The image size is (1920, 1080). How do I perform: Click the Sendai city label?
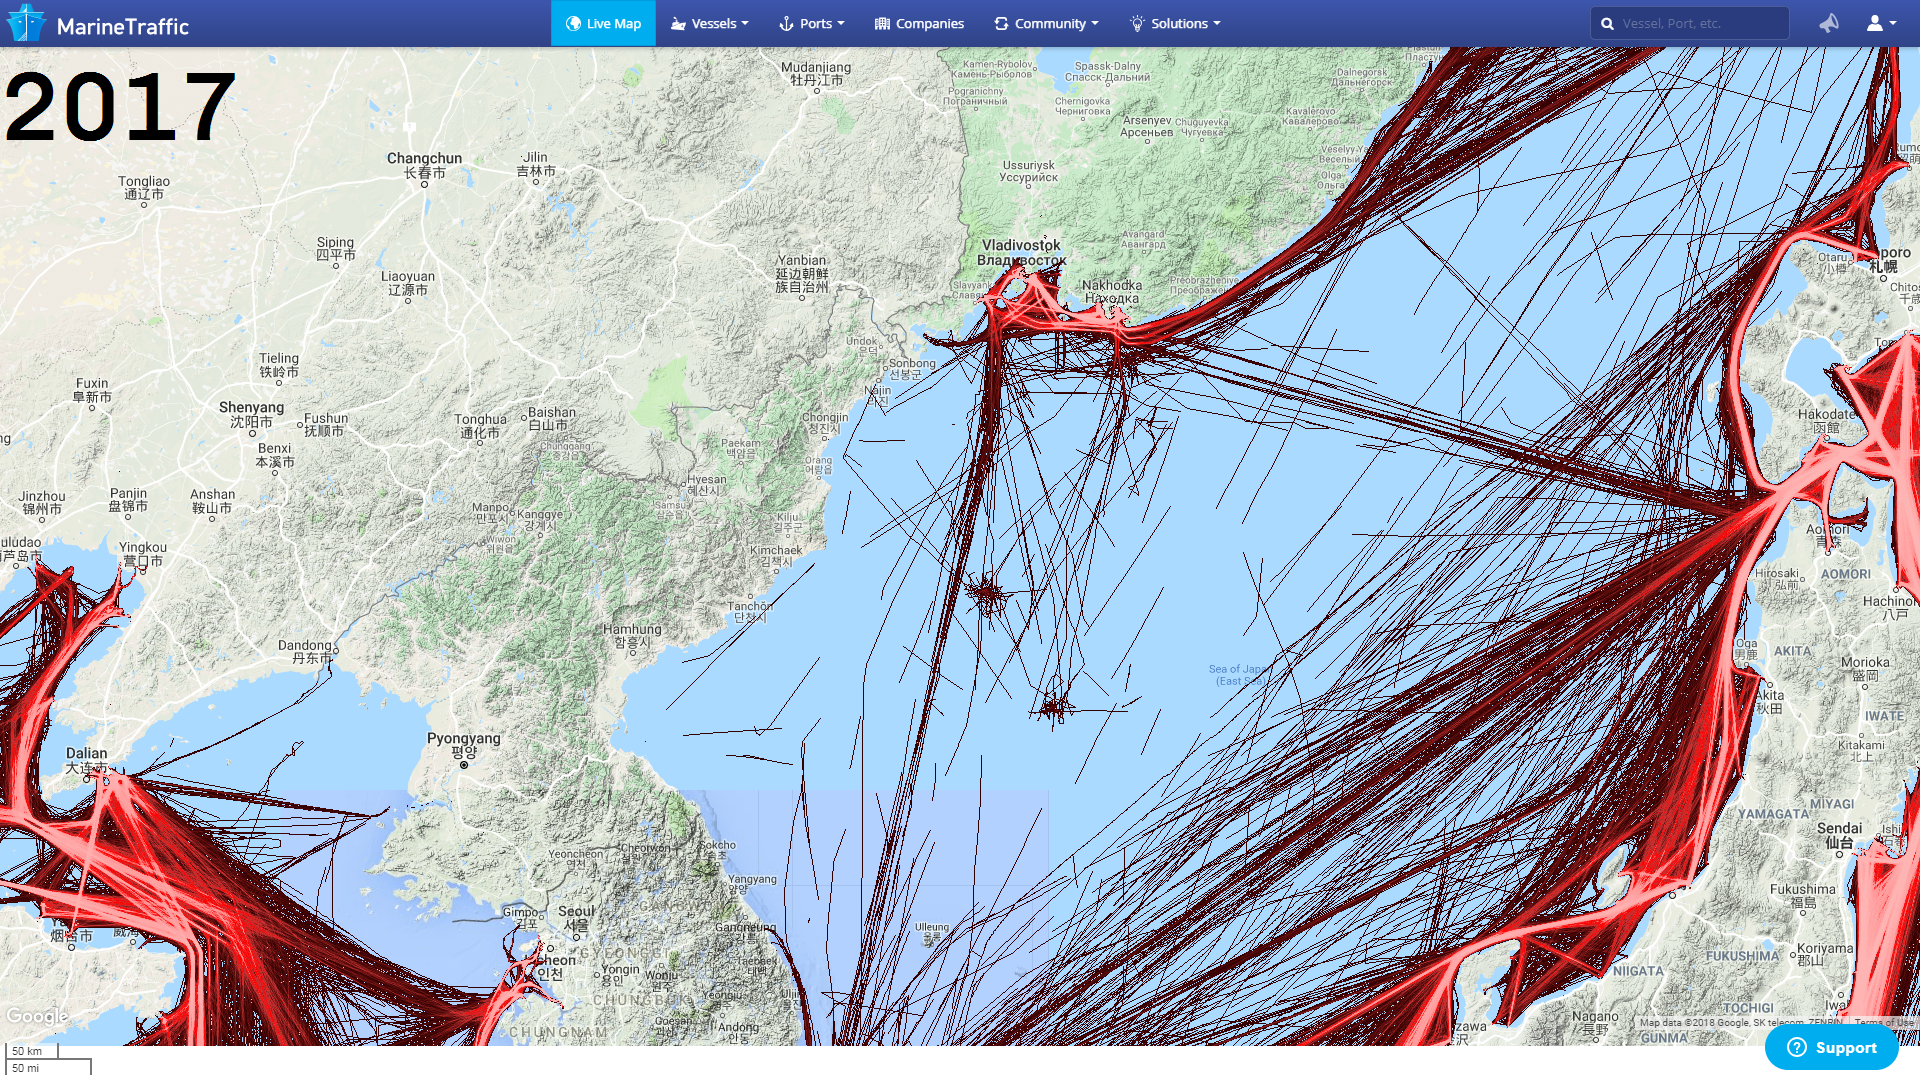tap(1839, 835)
